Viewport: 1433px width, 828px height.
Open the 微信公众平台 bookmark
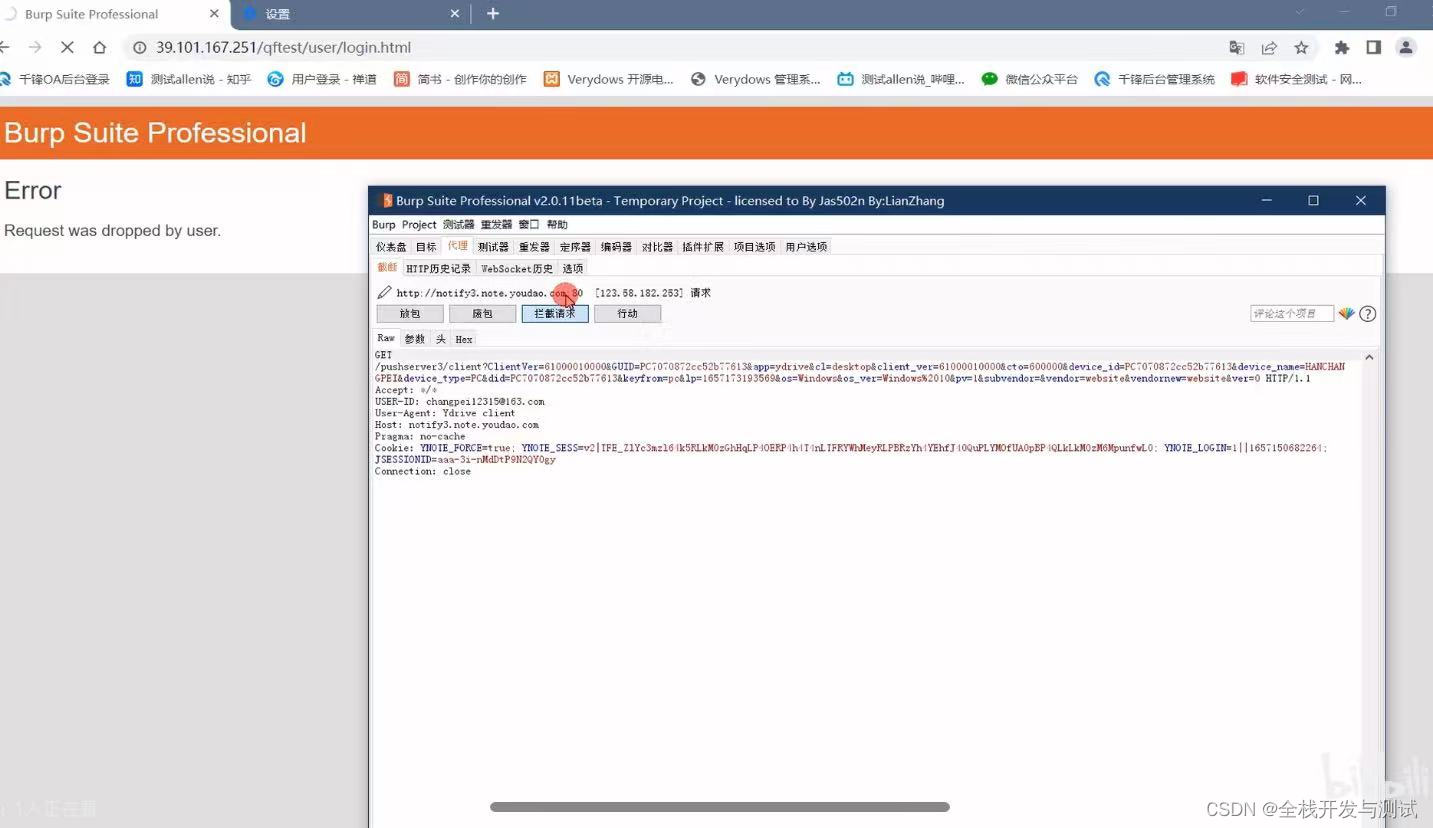[1030, 79]
